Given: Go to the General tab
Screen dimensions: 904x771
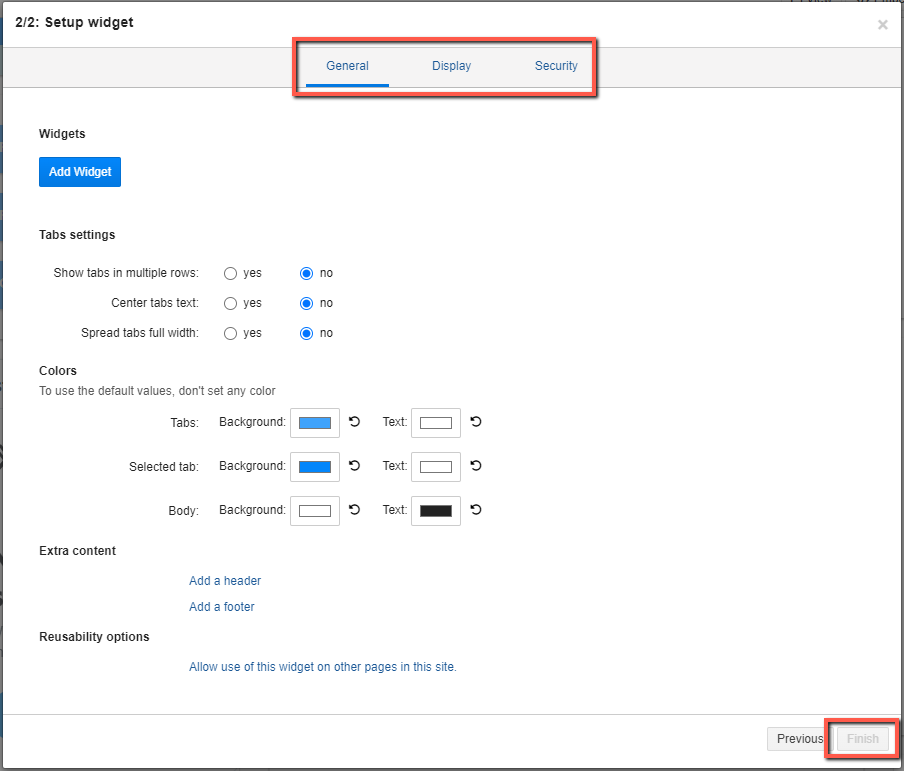Looking at the screenshot, I should (x=347, y=66).
